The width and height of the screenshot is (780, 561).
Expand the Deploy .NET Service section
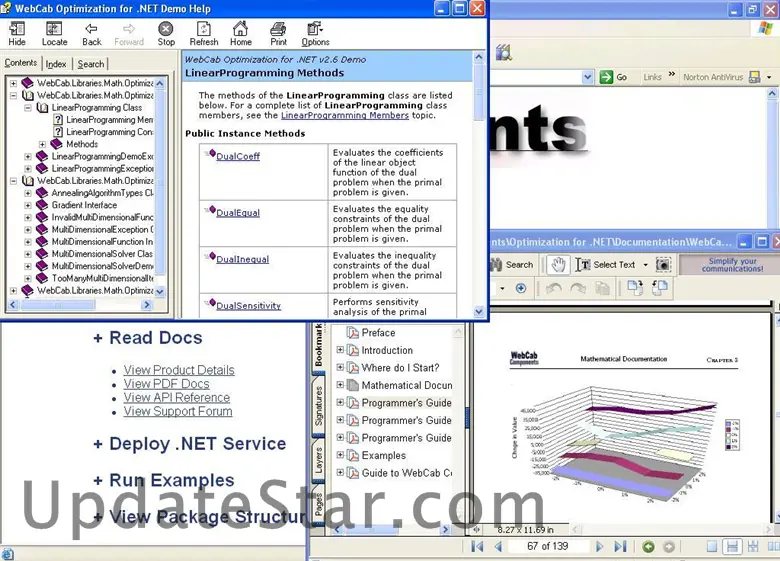(190, 444)
